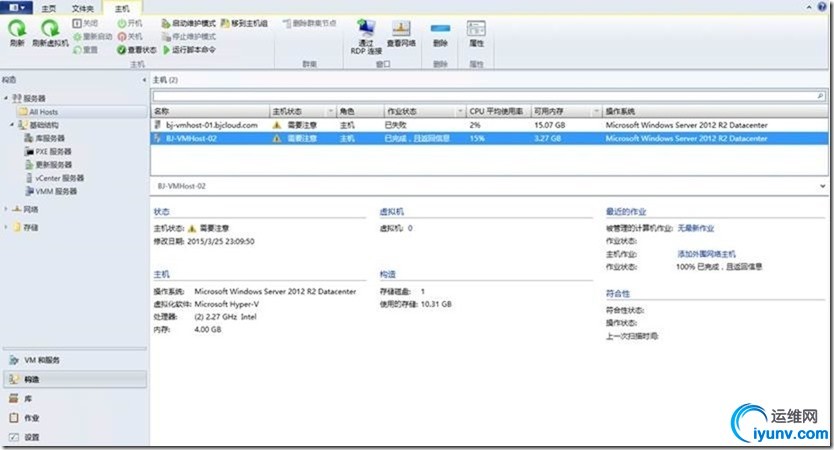The height and width of the screenshot is (450, 834).
Task: Click the 重置 reset button
Action: coord(85,49)
